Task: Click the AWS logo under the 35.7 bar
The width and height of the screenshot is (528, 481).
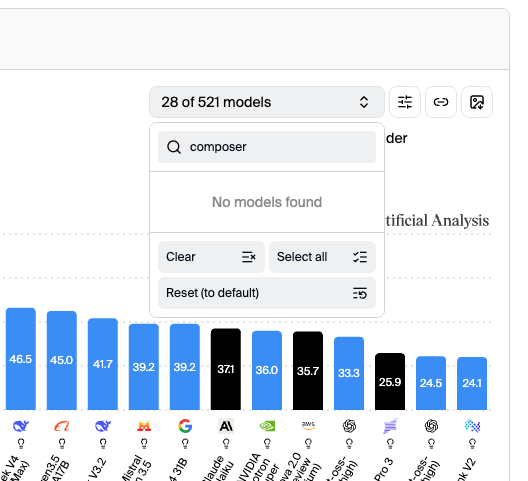Action: [x=308, y=426]
